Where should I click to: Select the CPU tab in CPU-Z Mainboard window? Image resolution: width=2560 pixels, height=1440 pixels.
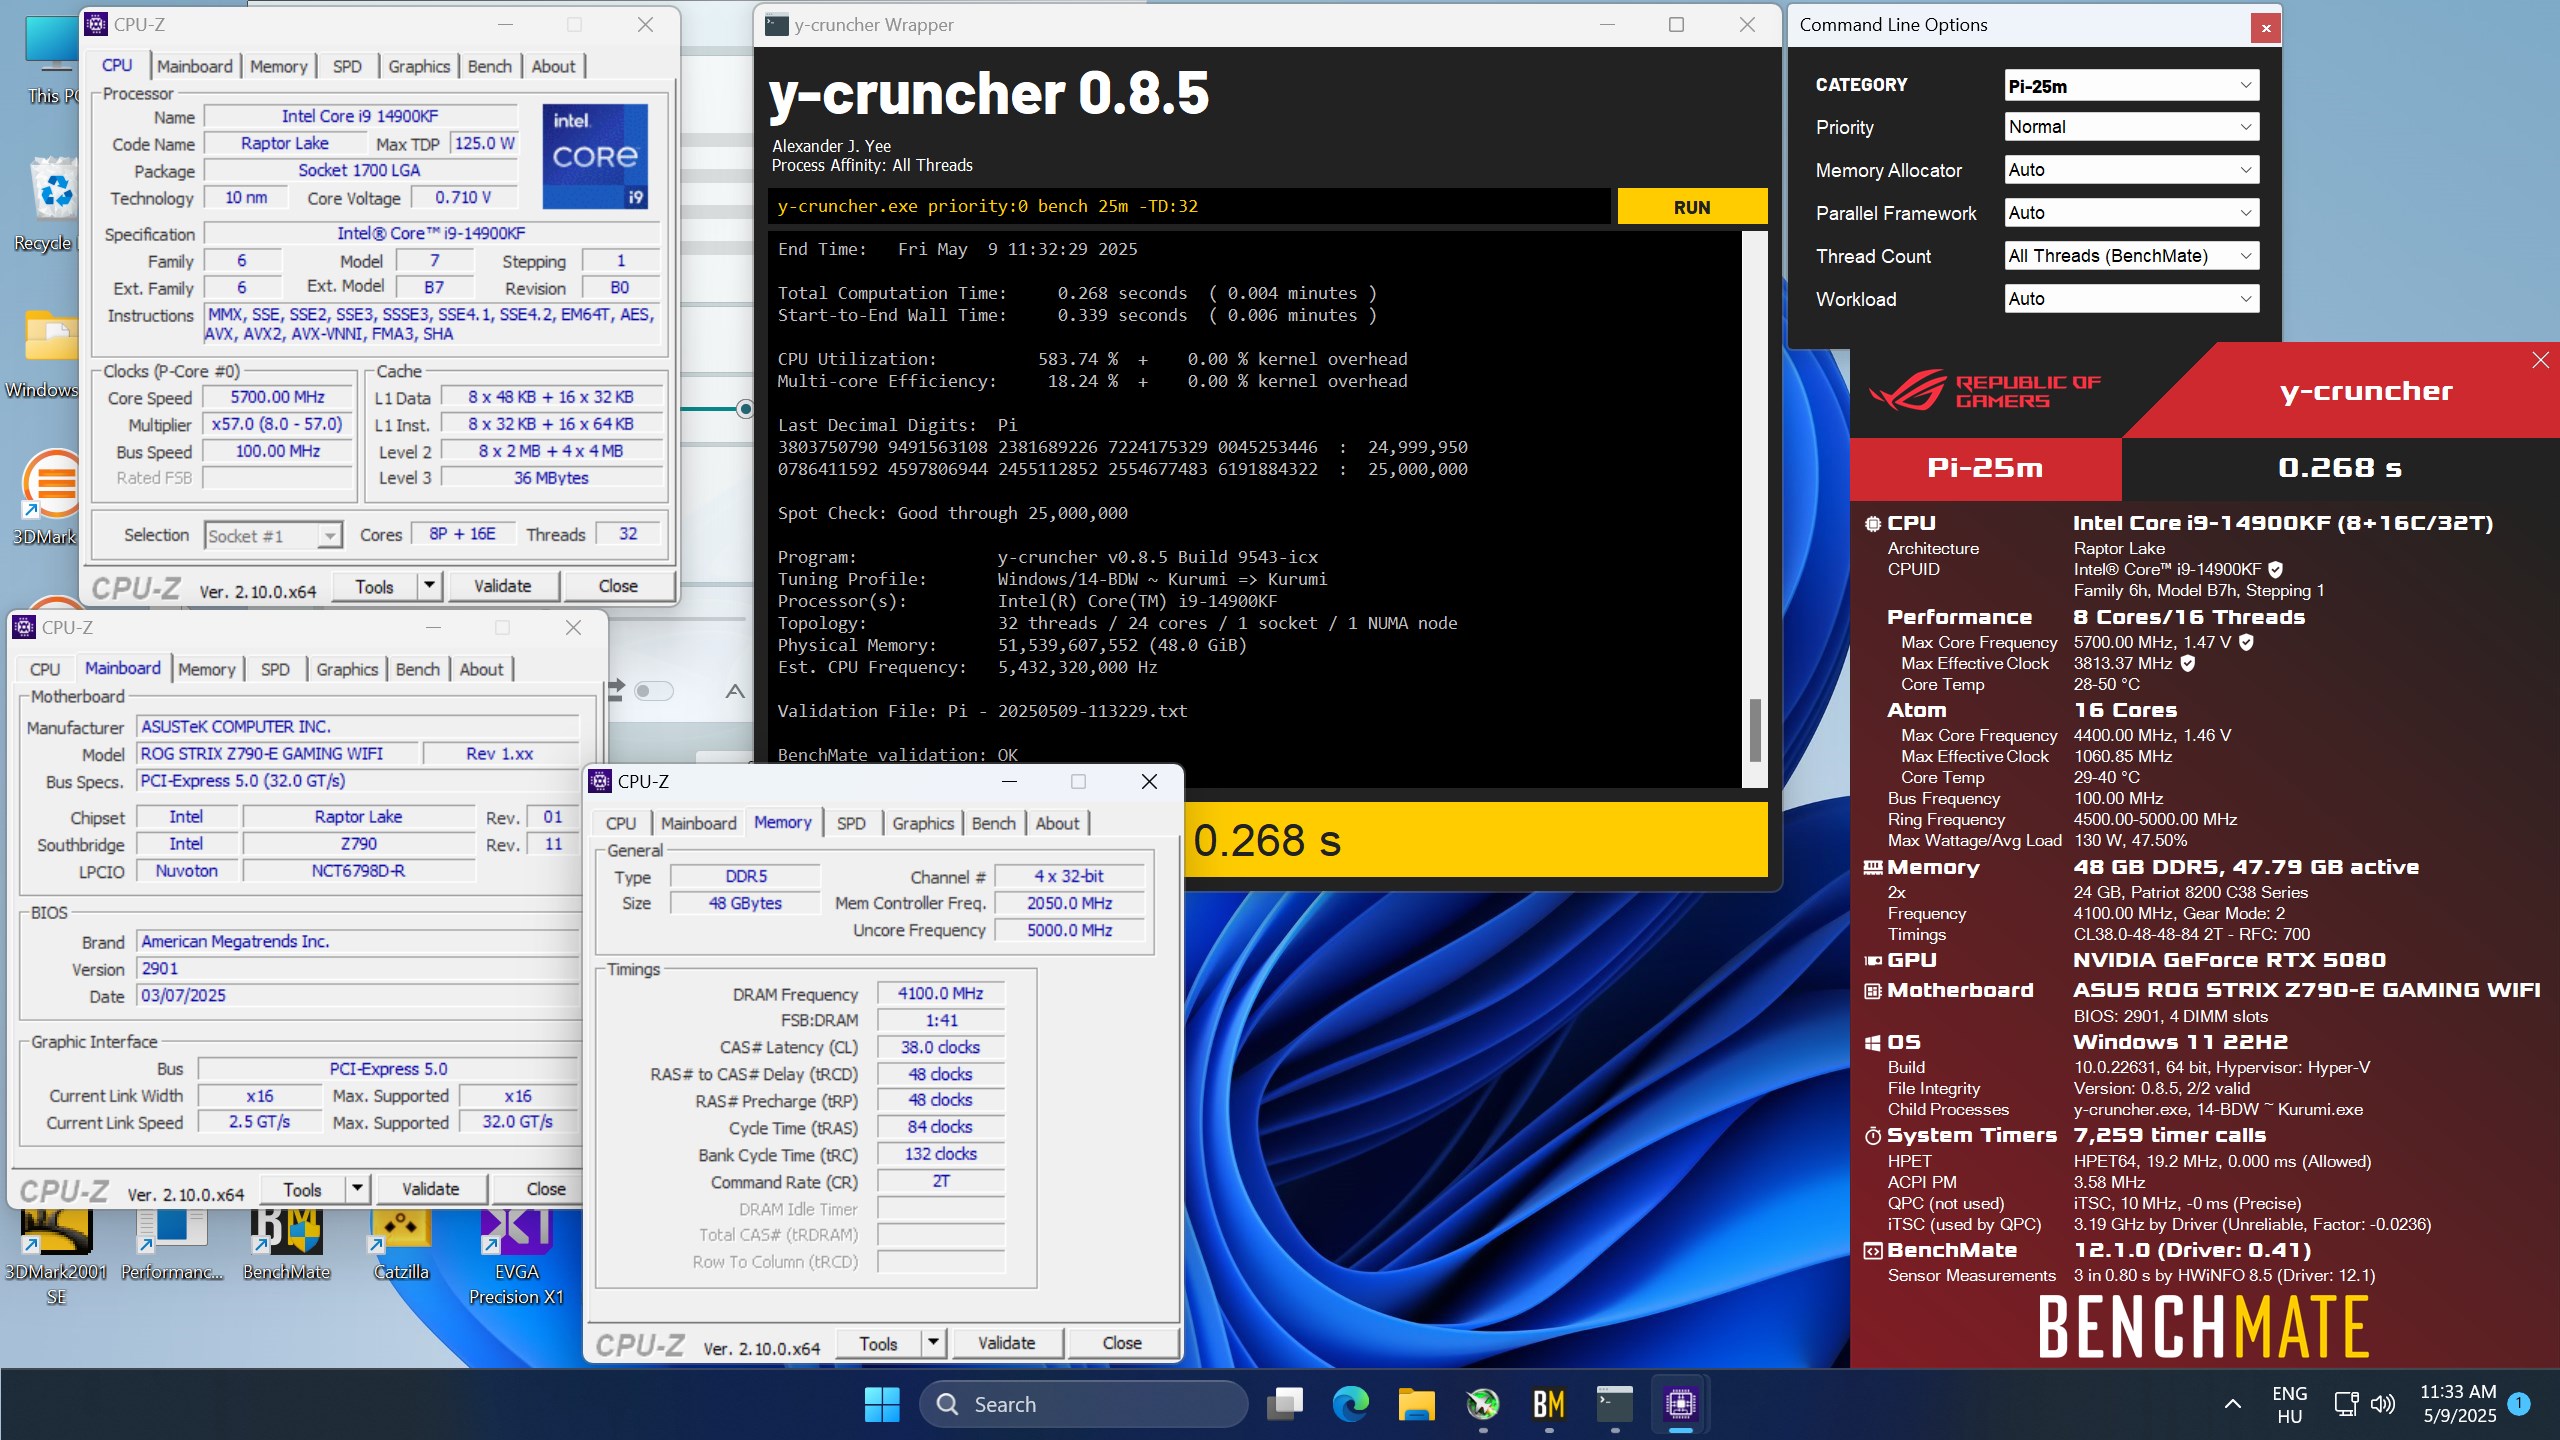click(x=45, y=669)
